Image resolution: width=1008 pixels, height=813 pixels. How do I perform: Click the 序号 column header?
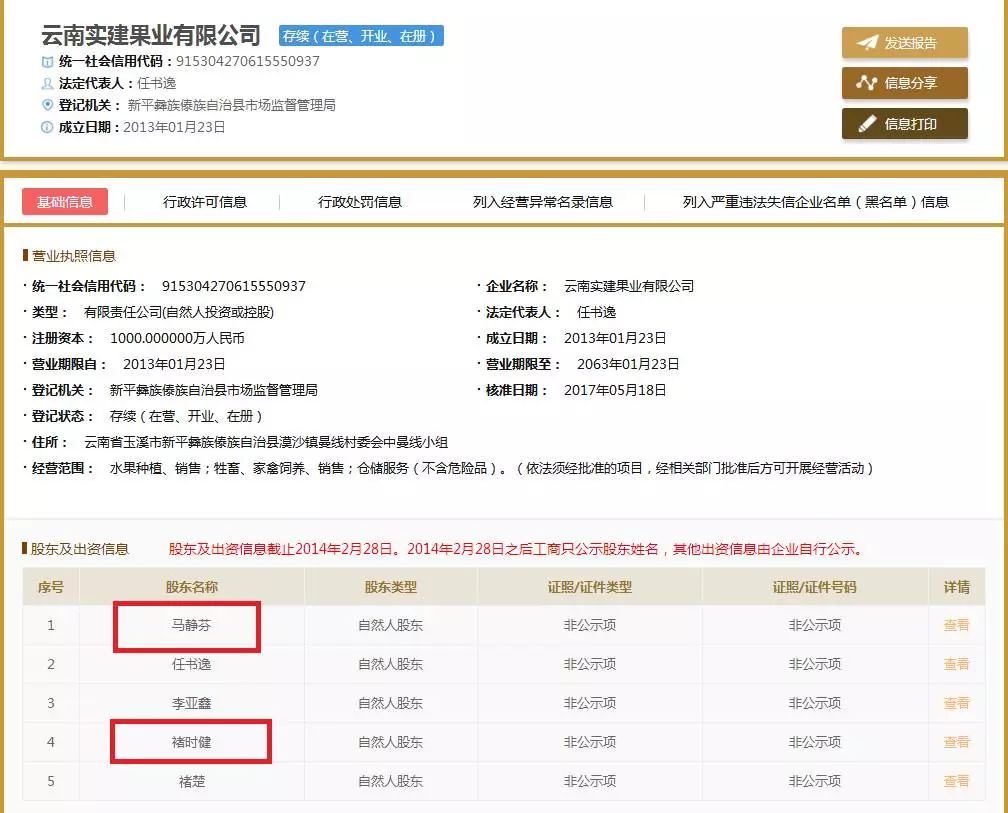click(x=51, y=587)
